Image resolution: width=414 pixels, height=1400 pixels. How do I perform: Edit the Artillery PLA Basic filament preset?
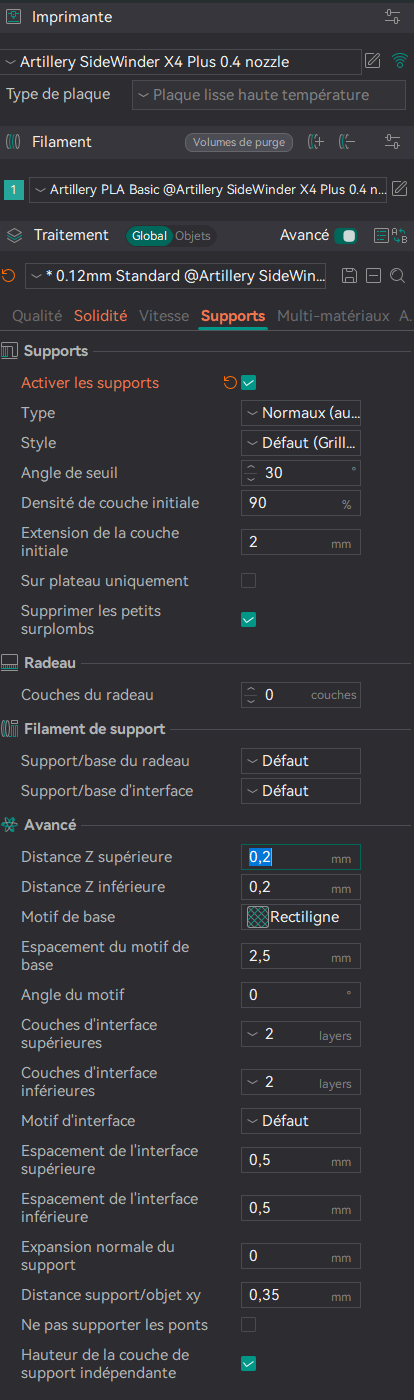(x=399, y=188)
